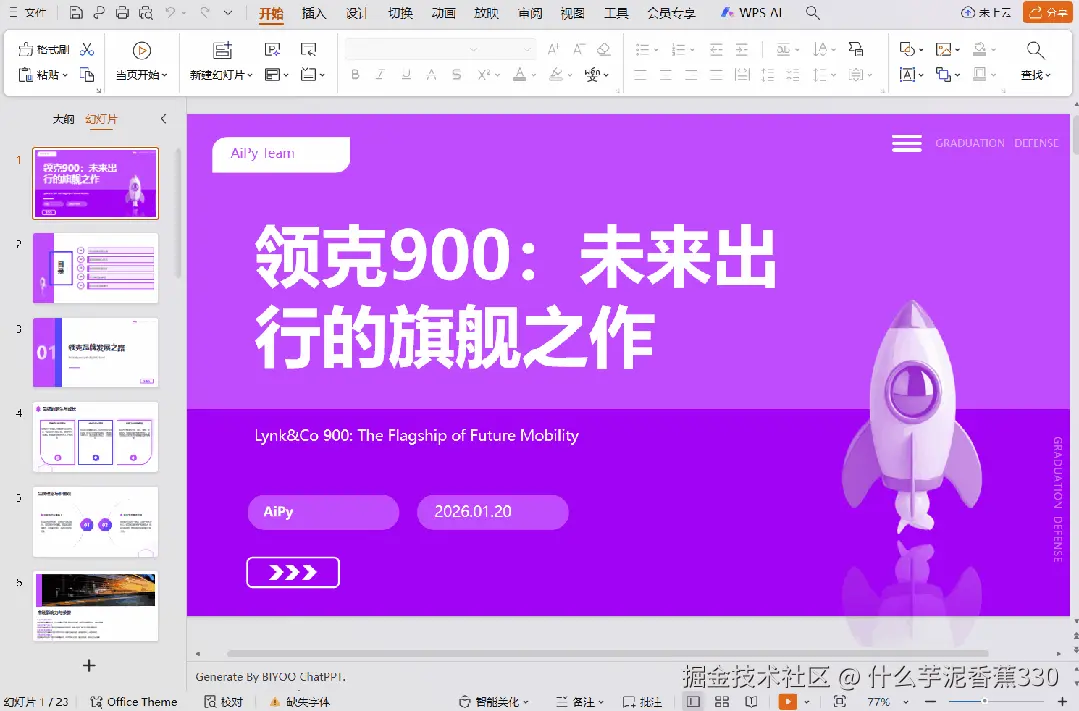The width and height of the screenshot is (1079, 711).
Task: Undo the last action
Action: click(x=170, y=12)
